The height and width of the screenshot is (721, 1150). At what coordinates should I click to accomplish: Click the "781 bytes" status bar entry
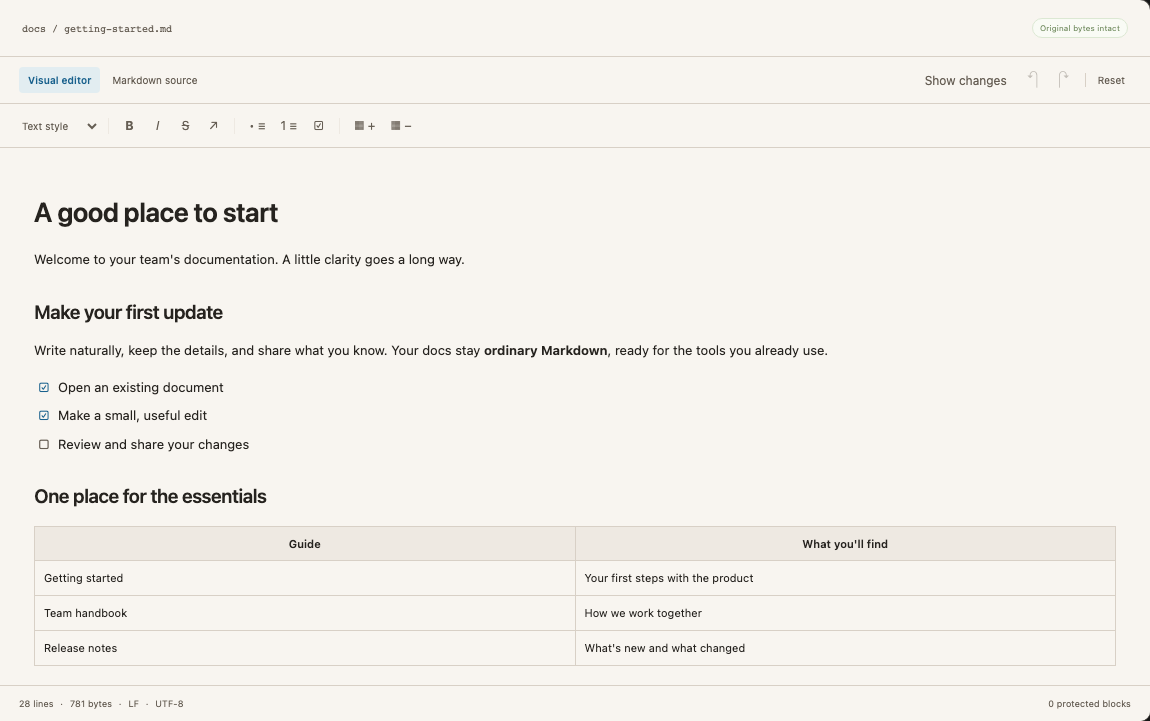click(91, 704)
